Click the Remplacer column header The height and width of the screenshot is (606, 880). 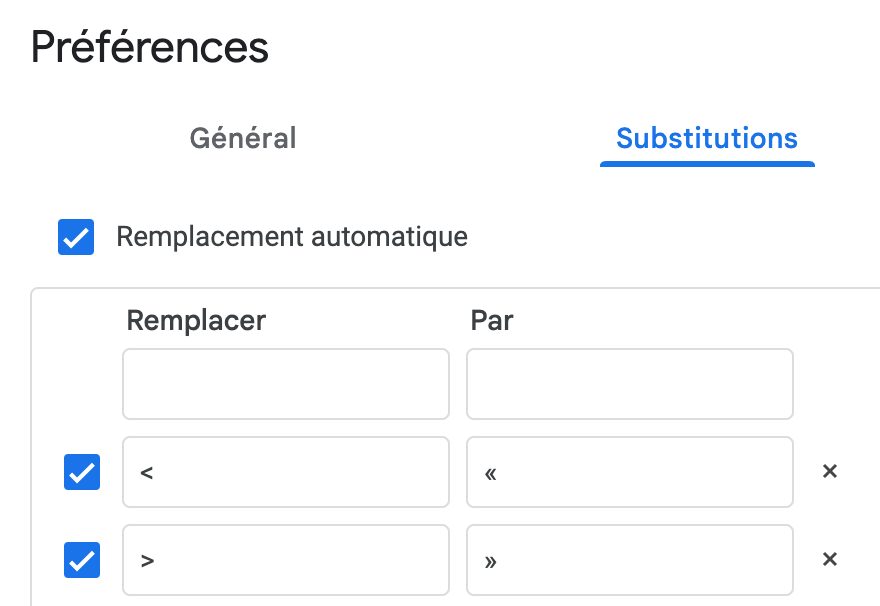(196, 320)
